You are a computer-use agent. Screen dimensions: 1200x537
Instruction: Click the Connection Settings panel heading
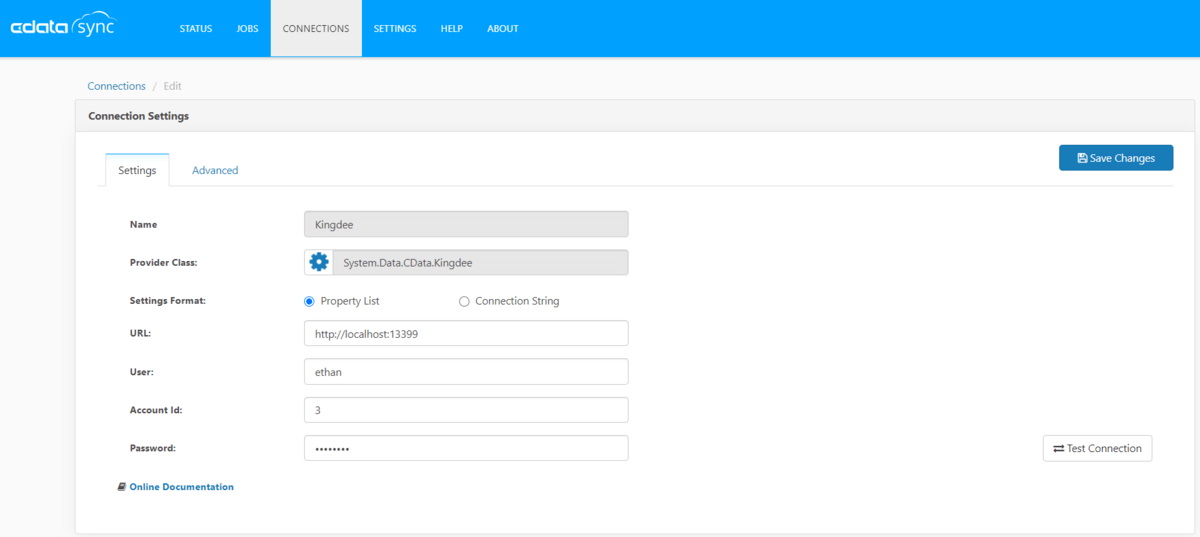click(139, 116)
